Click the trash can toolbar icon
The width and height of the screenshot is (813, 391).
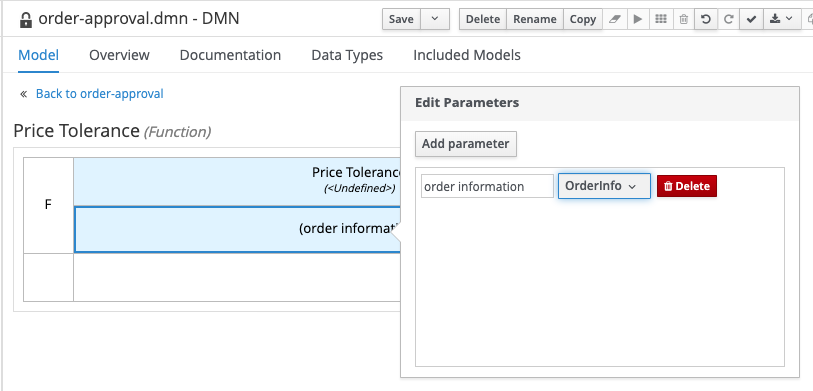pos(683,19)
